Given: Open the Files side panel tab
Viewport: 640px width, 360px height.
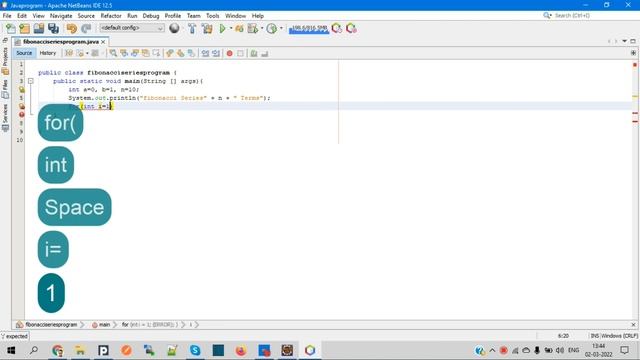Looking at the screenshot, I should point(5,89).
